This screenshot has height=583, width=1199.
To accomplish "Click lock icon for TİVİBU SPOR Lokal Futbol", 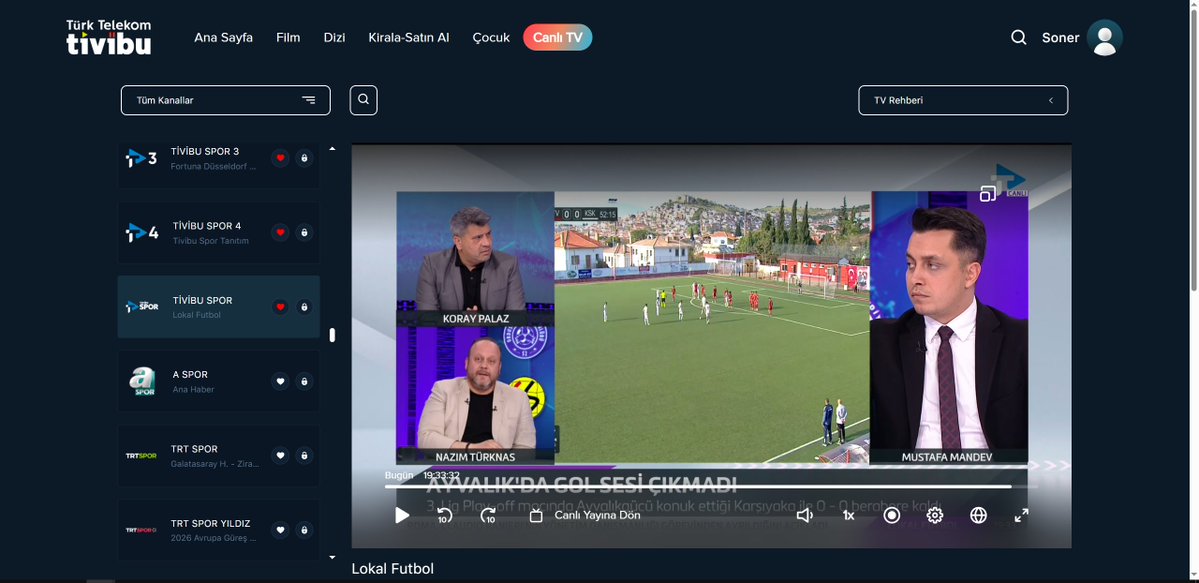I will 304,307.
